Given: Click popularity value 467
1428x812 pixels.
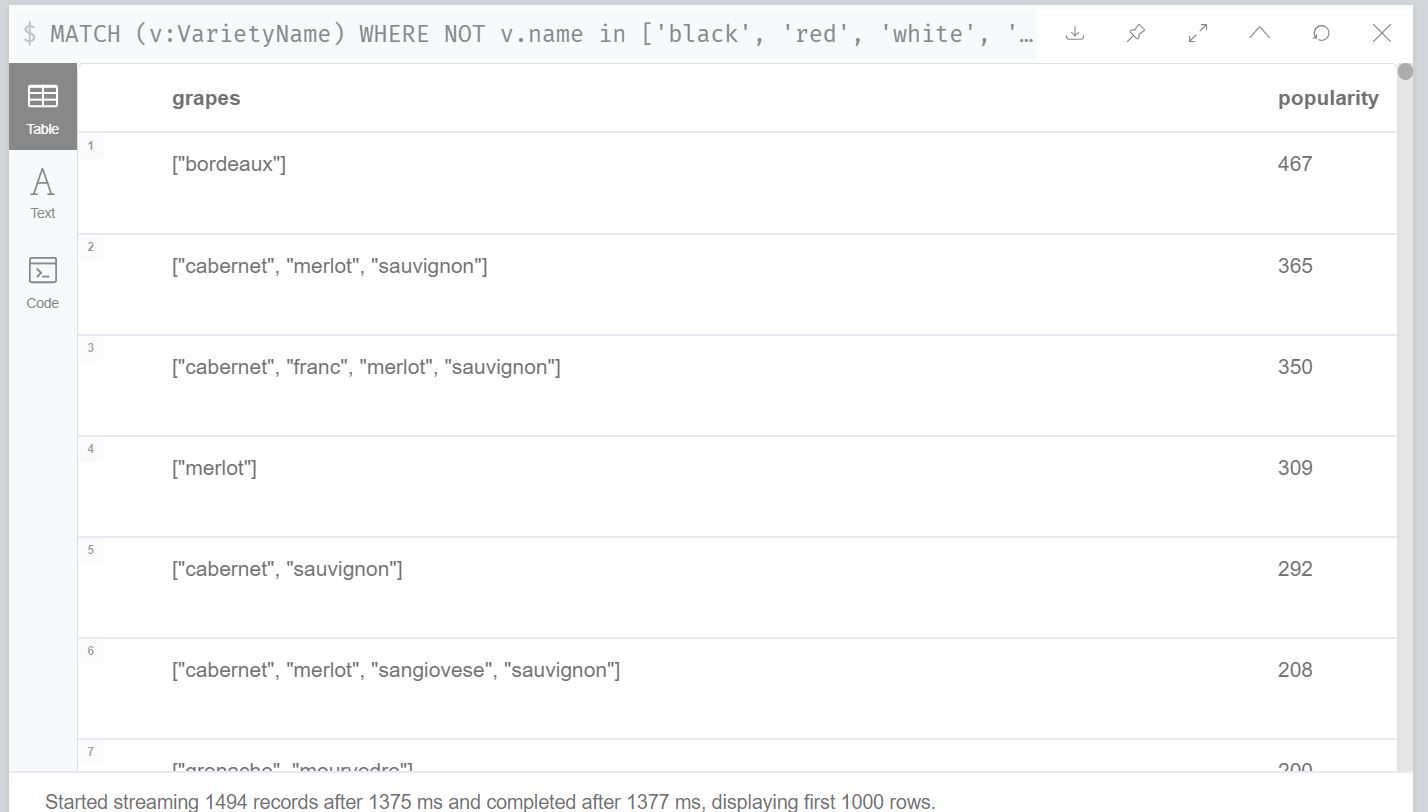Looking at the screenshot, I should [x=1295, y=164].
